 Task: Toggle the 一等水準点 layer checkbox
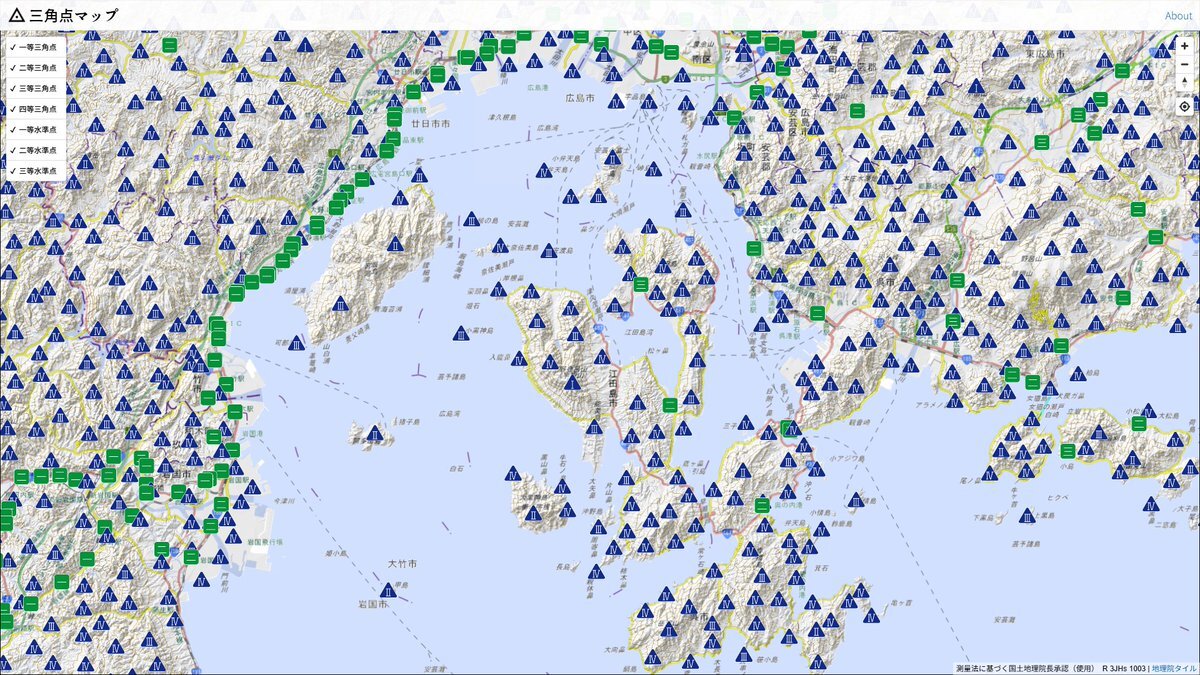pos(34,130)
